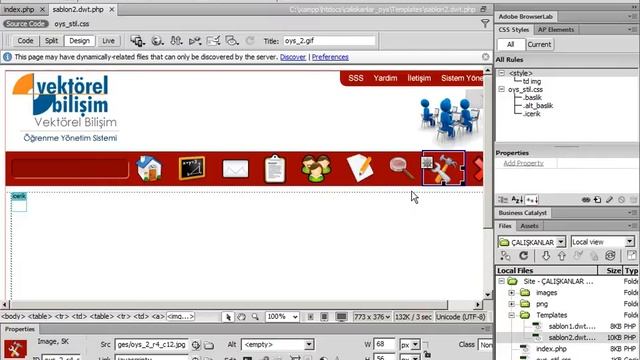
Task: Click the Refresh icon in Files panel
Action: coord(524,256)
